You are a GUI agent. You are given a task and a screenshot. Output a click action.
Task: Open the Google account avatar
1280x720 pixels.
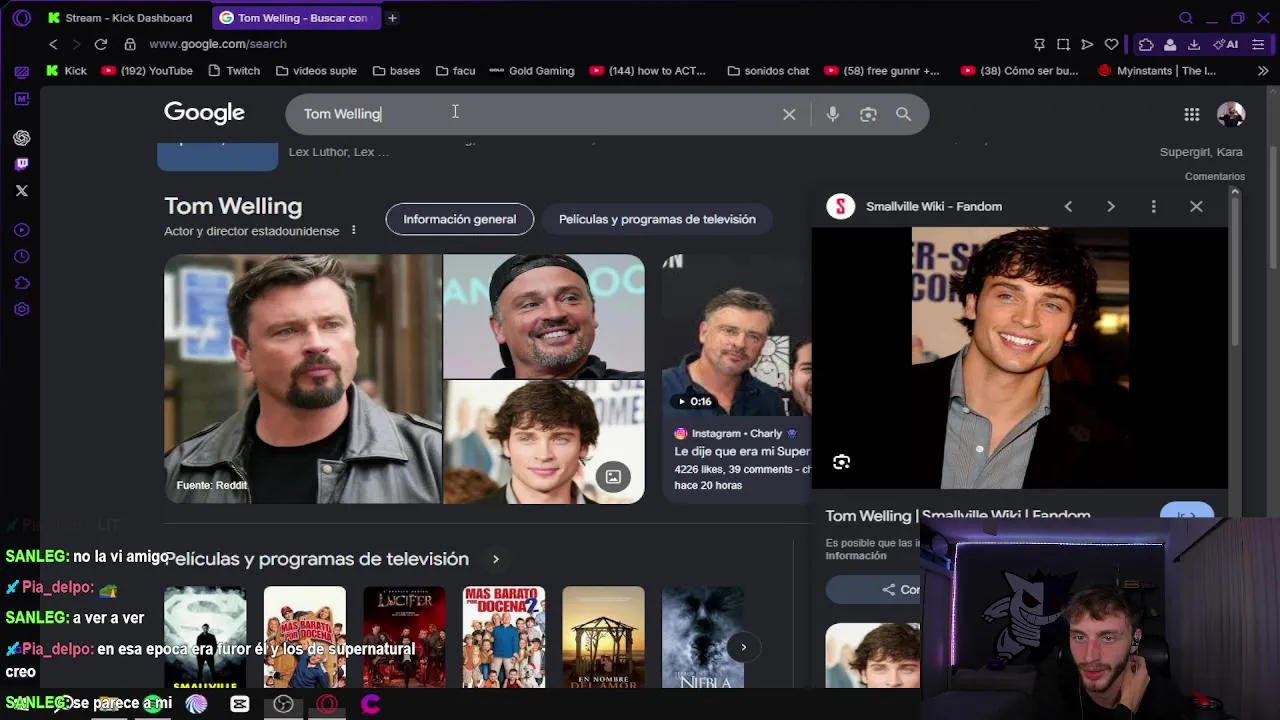pyautogui.click(x=1231, y=114)
